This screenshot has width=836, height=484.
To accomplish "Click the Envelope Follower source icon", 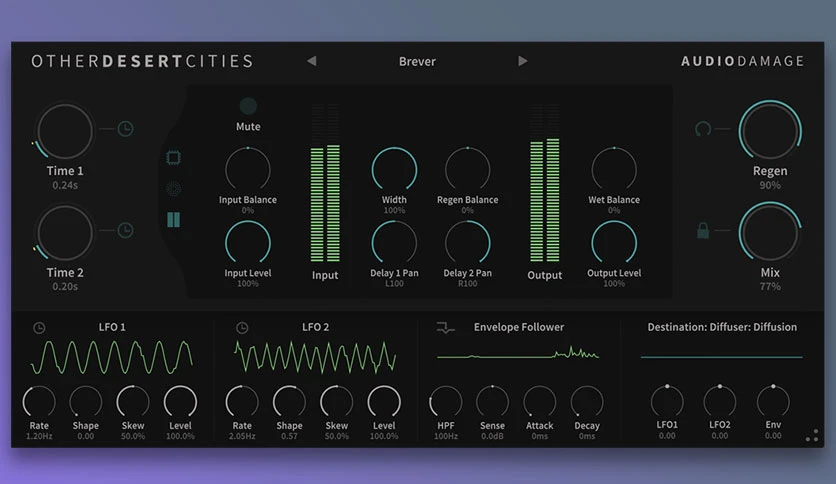I will pyautogui.click(x=445, y=327).
